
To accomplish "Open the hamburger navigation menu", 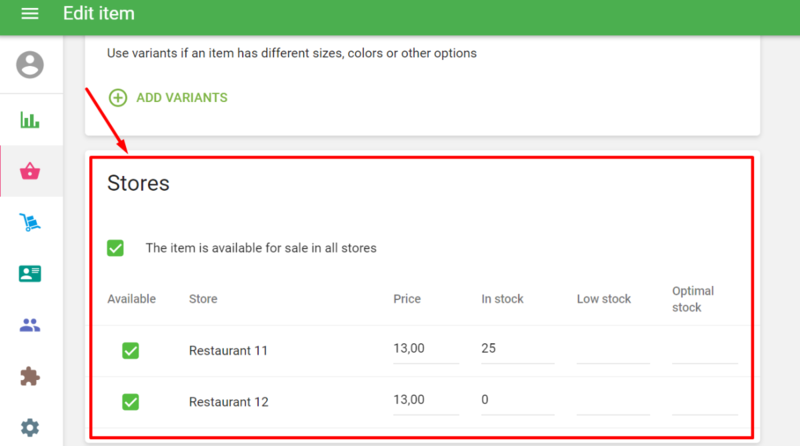I will point(30,14).
